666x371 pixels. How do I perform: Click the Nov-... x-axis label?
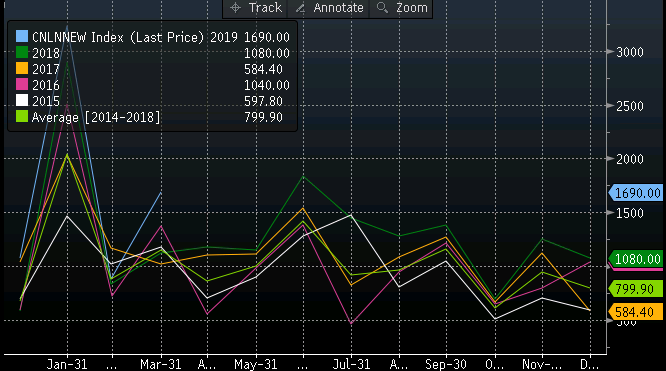click(542, 364)
